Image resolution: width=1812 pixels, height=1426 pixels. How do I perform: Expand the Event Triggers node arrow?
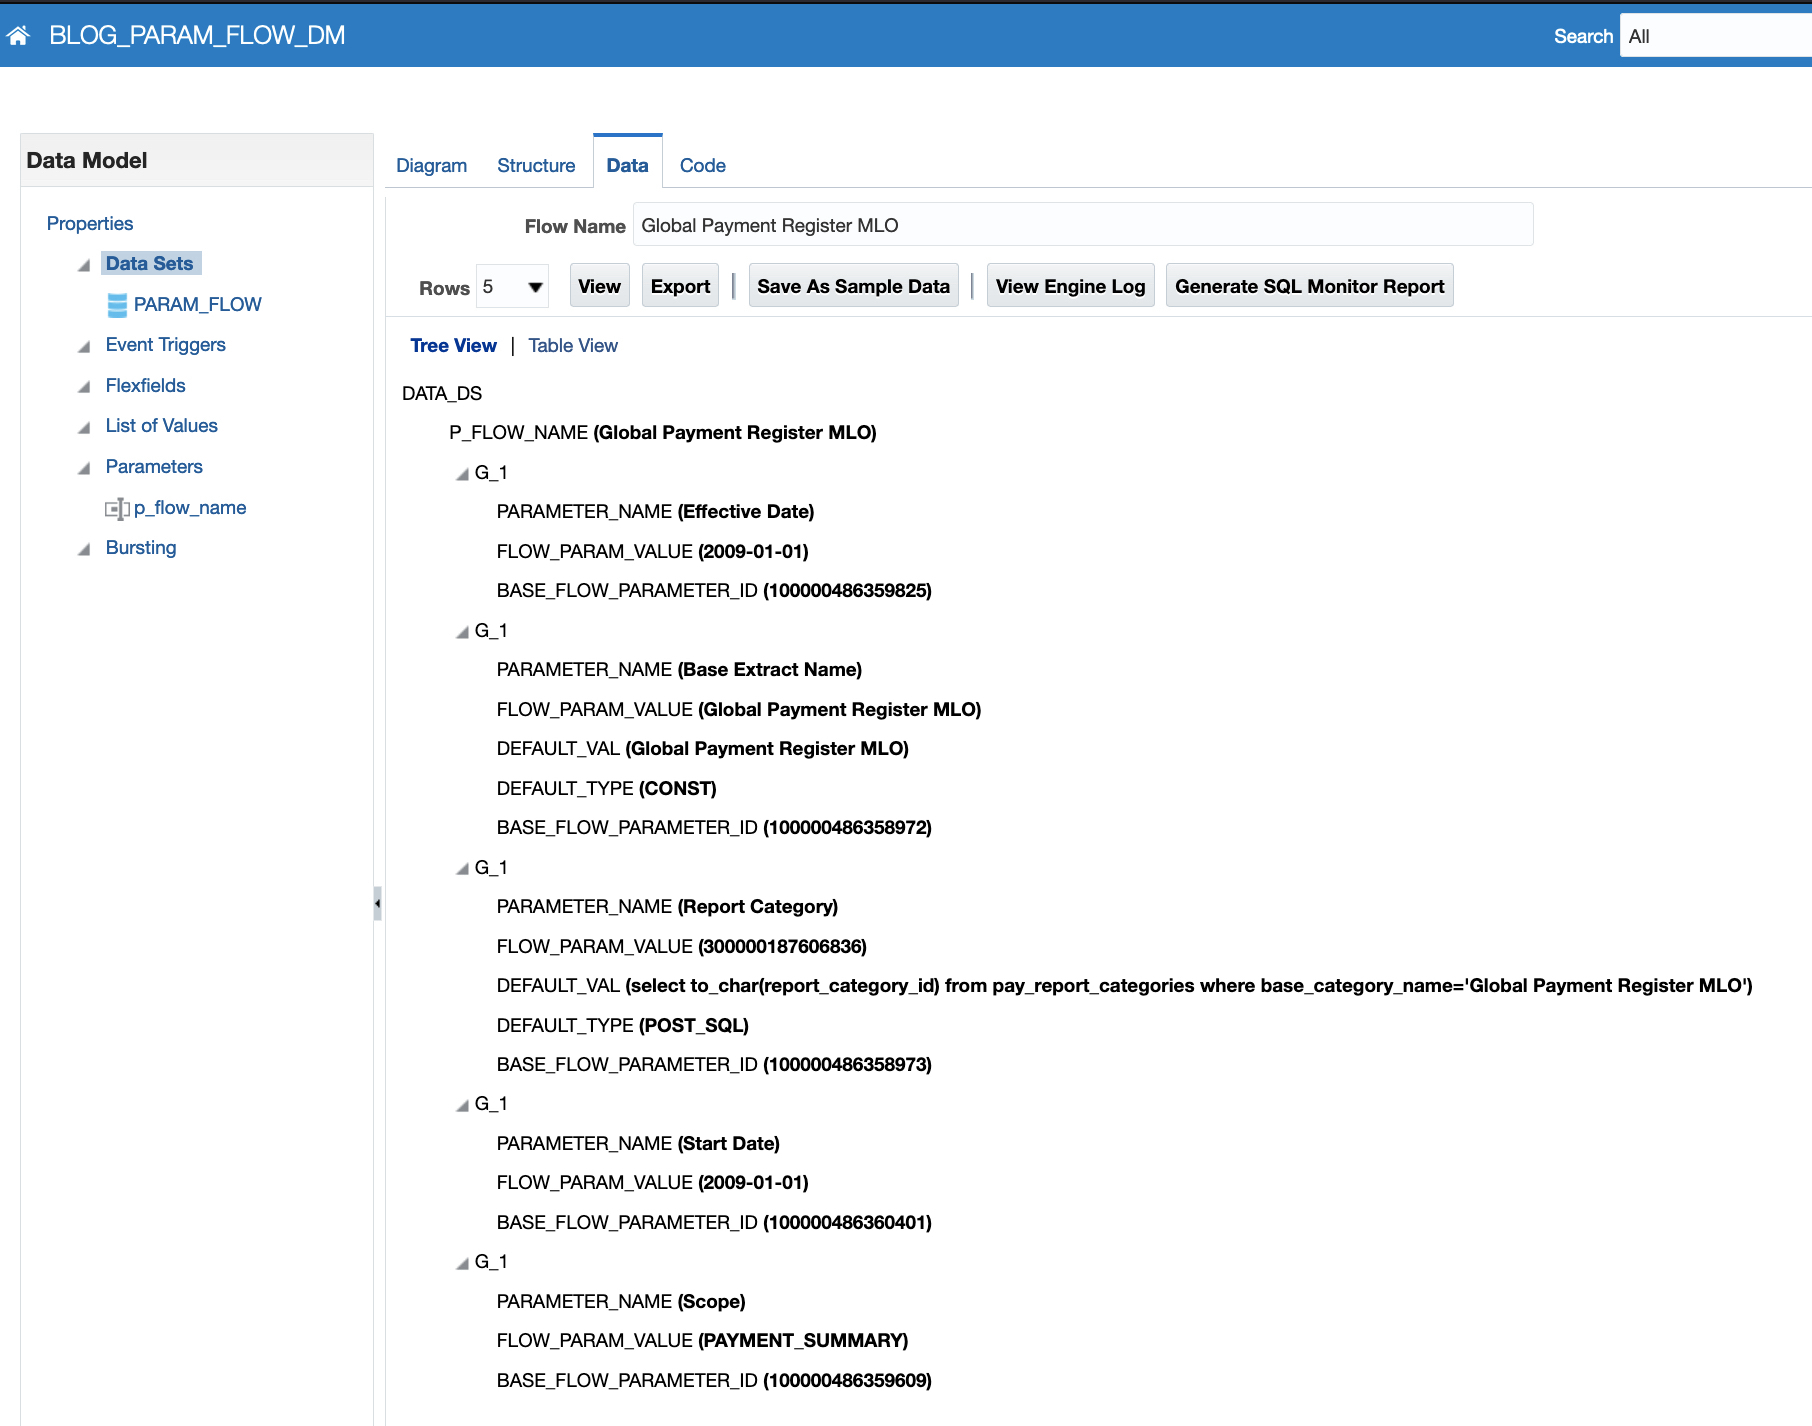point(84,346)
